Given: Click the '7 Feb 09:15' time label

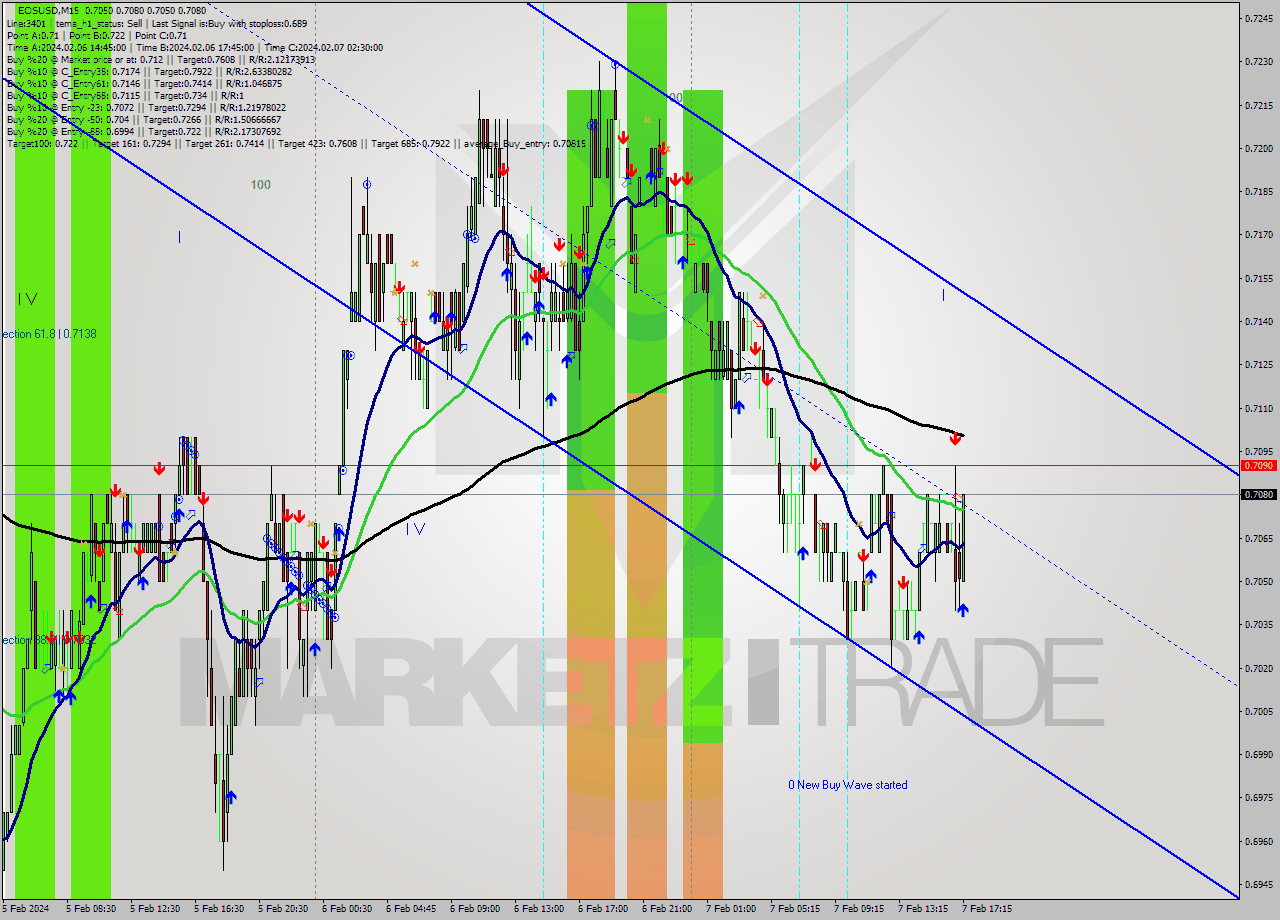Looking at the screenshot, I should point(859,909).
